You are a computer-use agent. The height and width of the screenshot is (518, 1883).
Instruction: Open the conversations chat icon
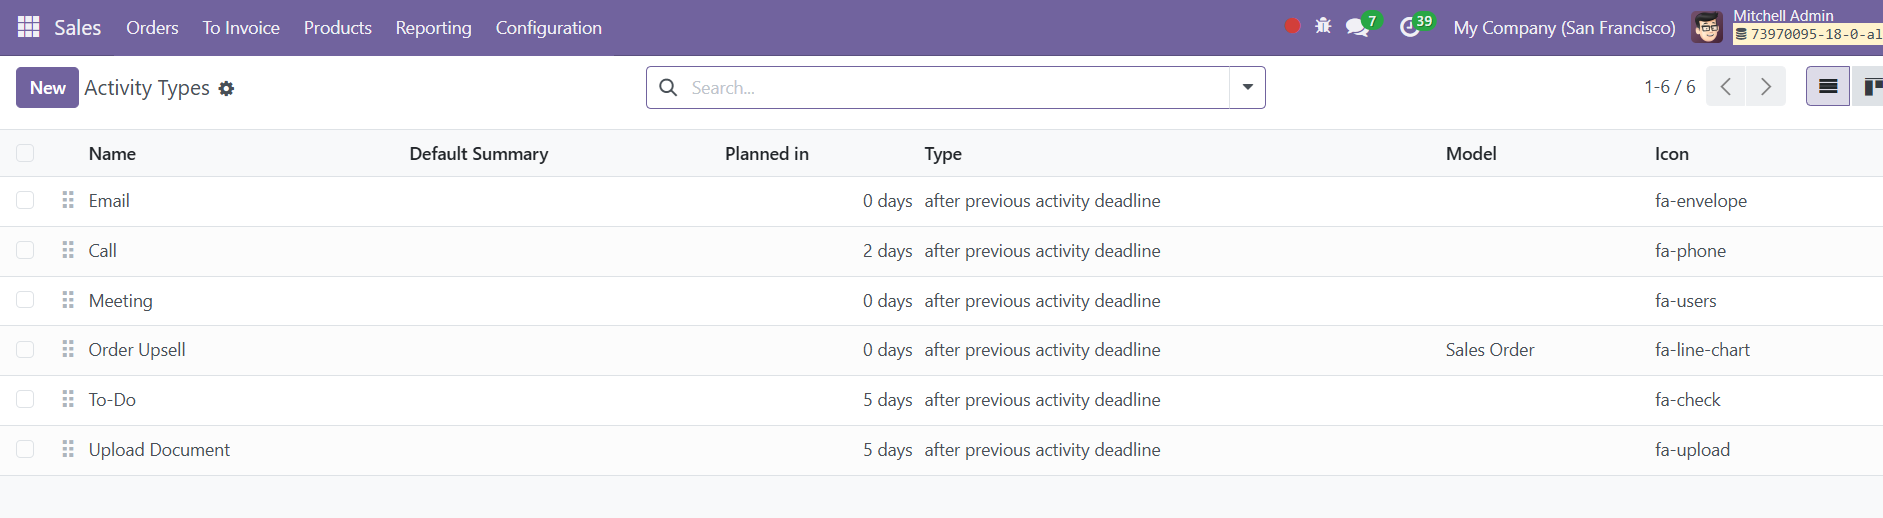(1358, 27)
